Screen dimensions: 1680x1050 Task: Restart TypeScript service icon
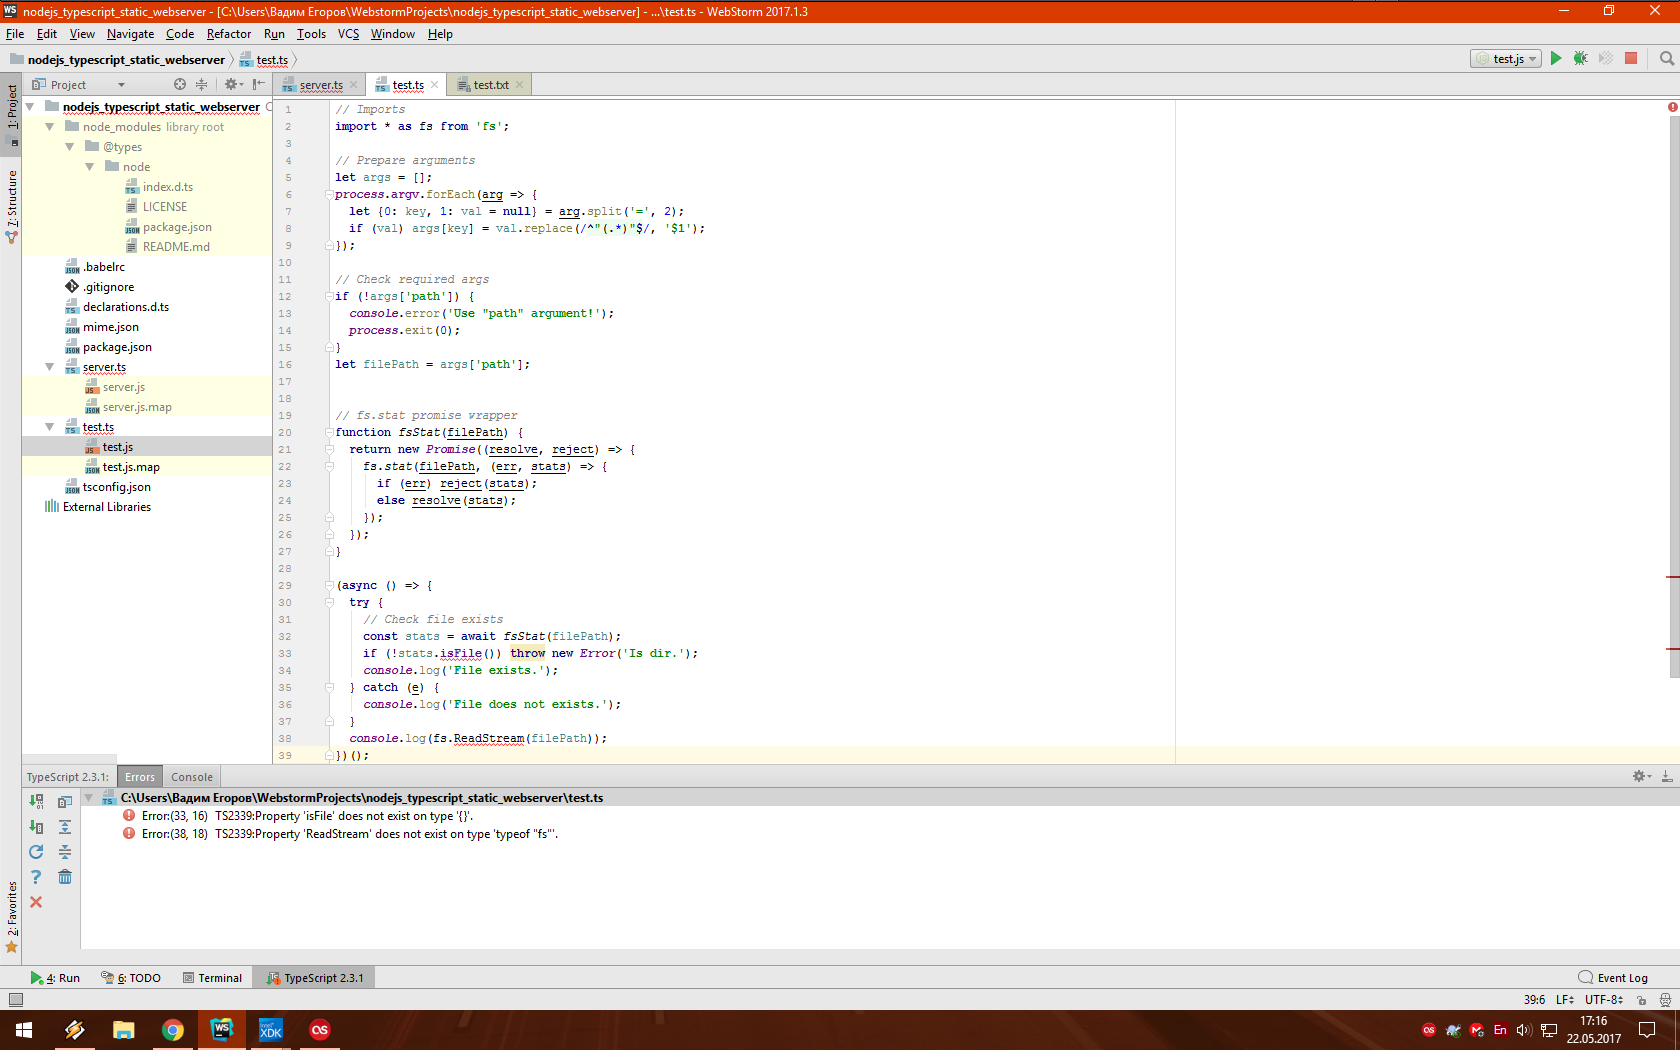point(37,852)
